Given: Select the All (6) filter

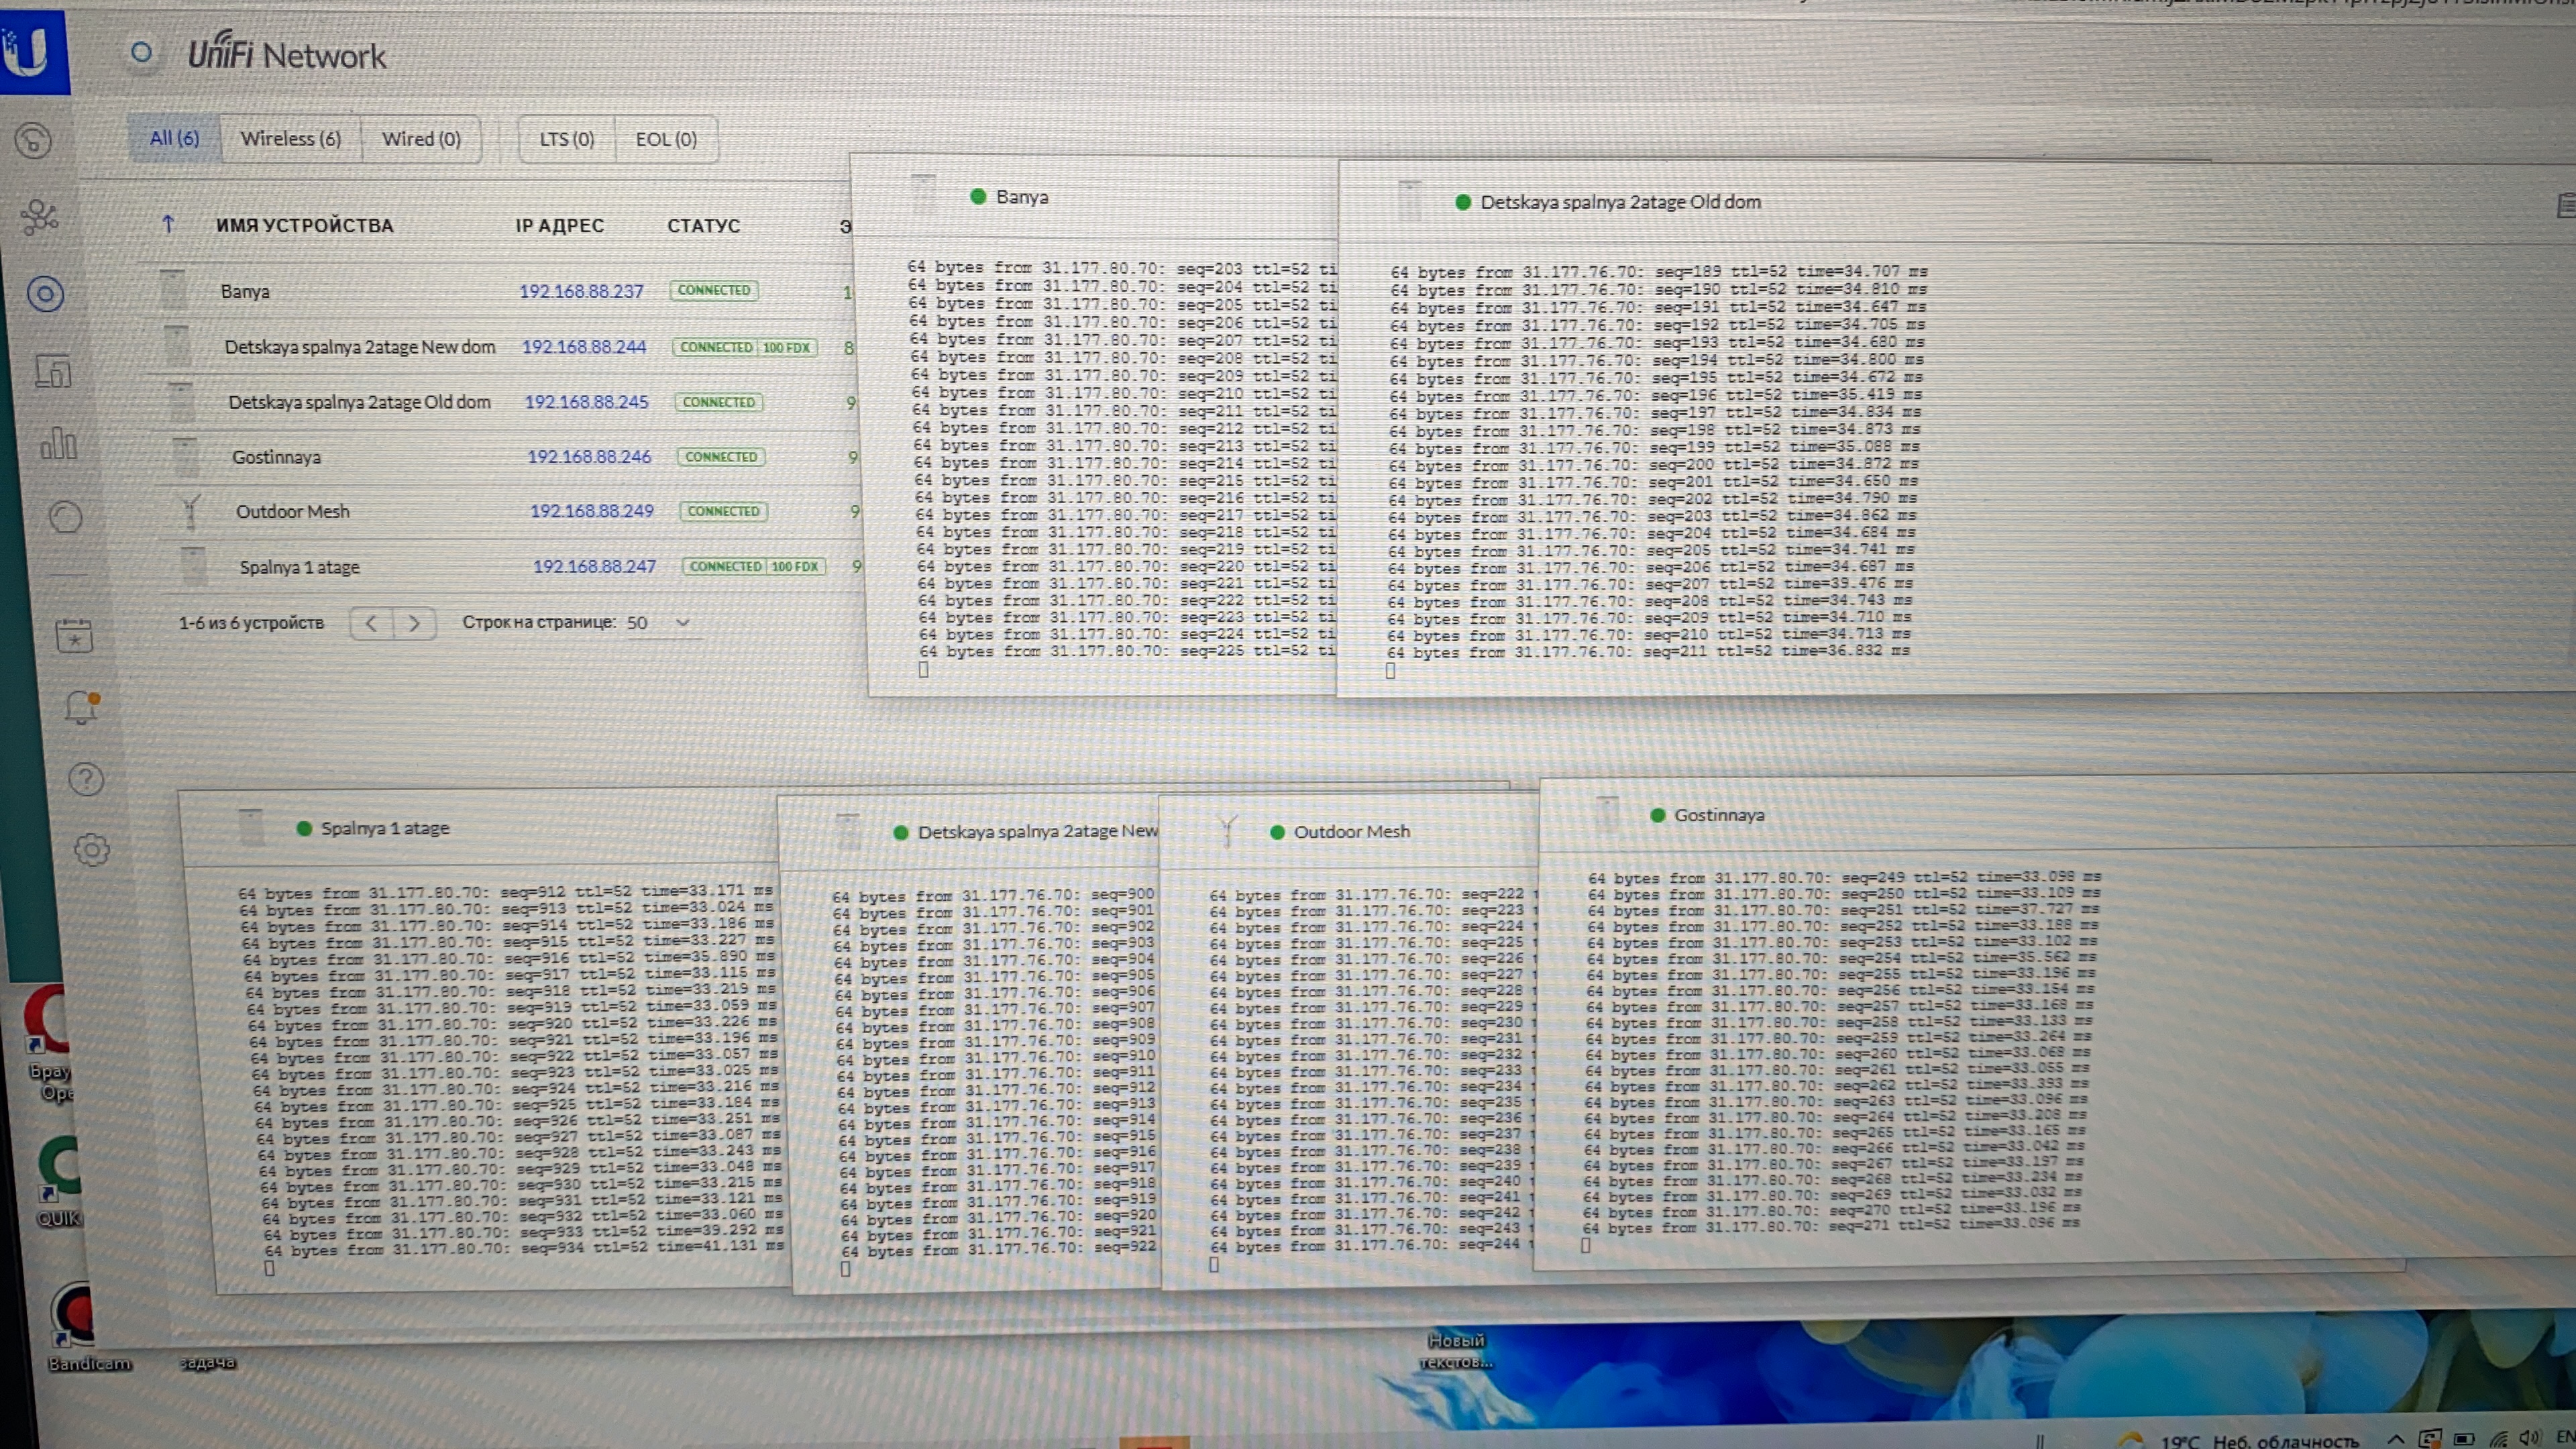Looking at the screenshot, I should 174,138.
